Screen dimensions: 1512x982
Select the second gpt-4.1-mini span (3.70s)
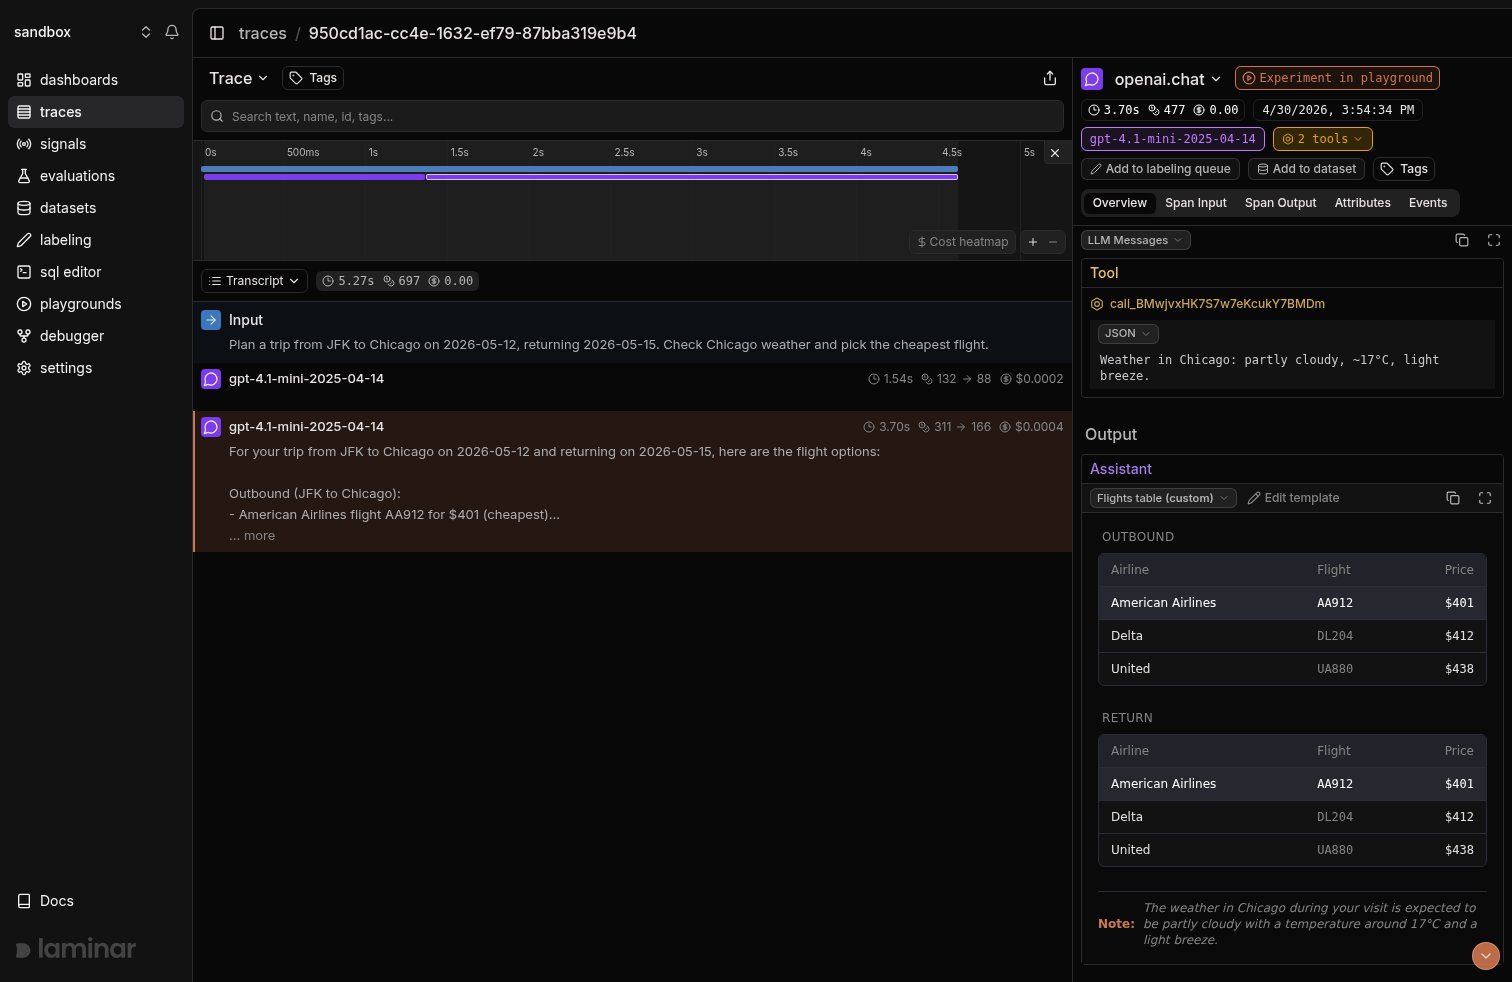pos(632,481)
